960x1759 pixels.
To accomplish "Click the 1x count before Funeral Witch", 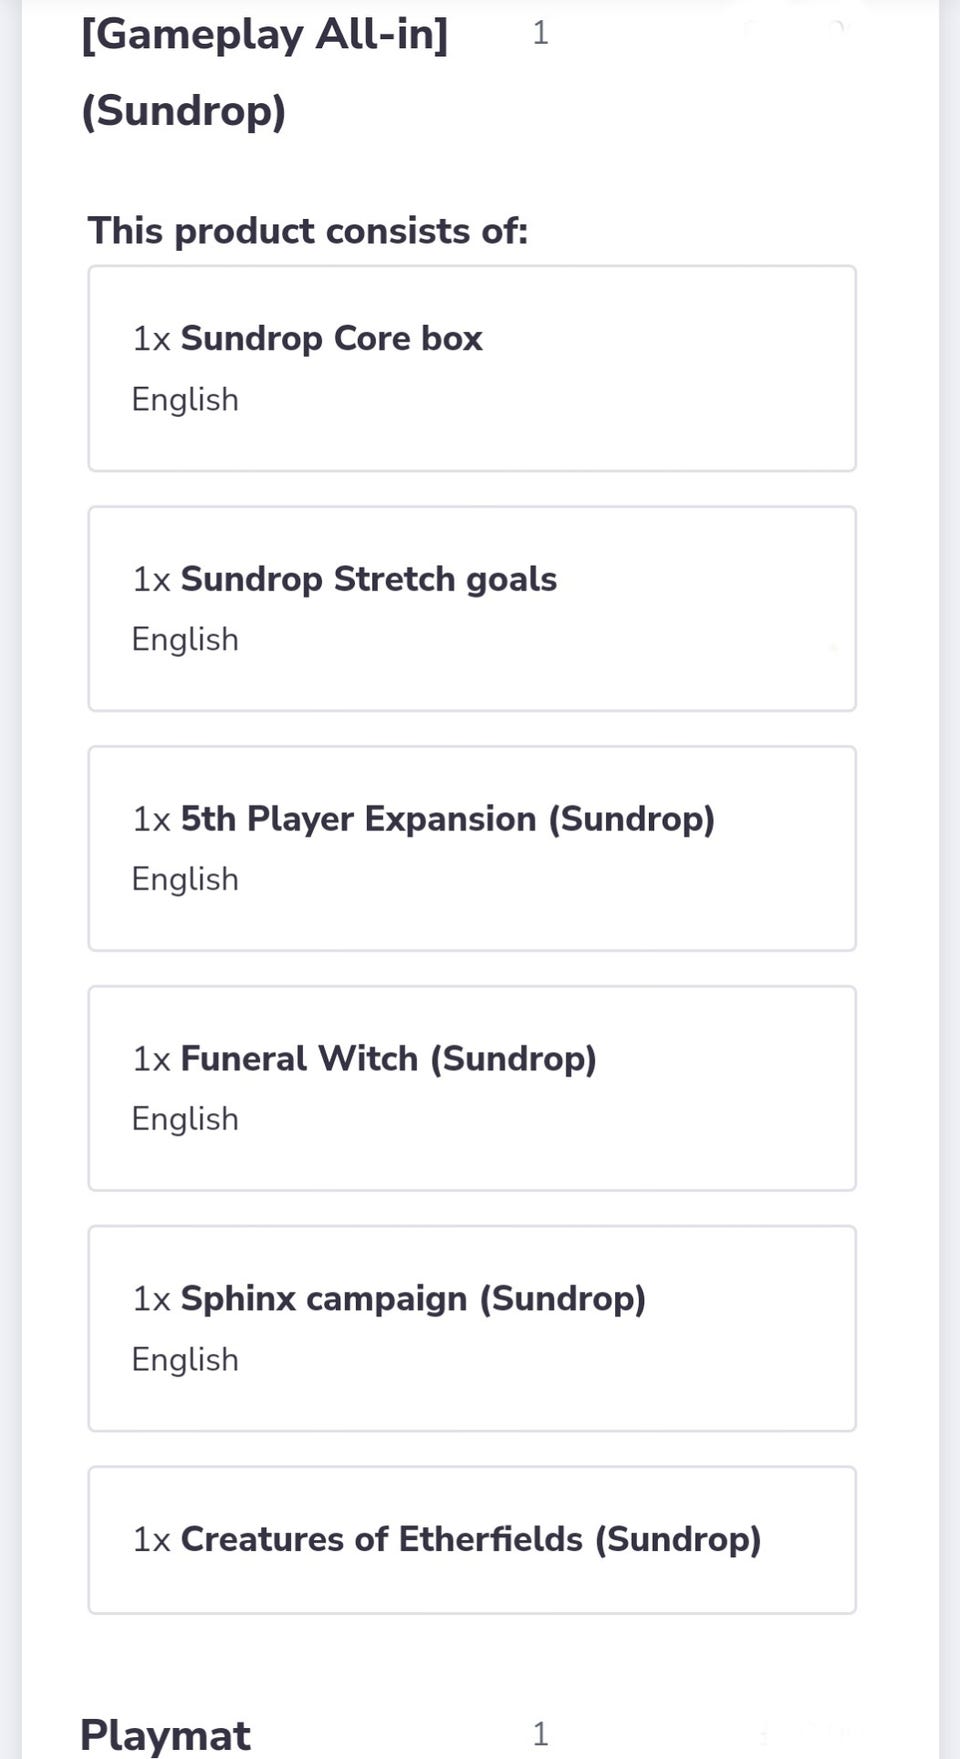I will tap(151, 1059).
